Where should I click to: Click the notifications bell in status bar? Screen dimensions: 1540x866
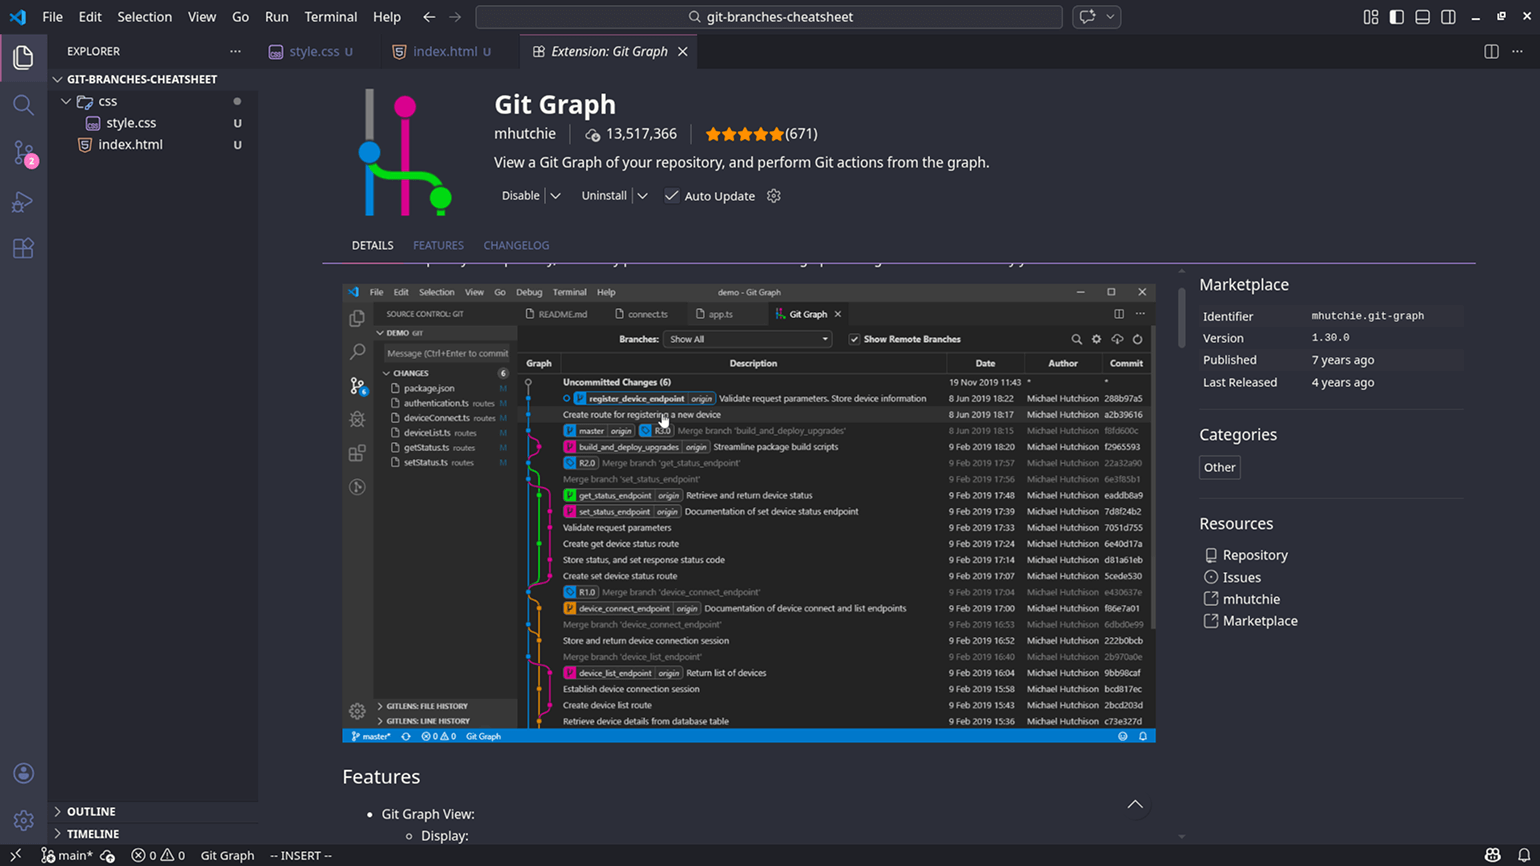(x=1523, y=855)
